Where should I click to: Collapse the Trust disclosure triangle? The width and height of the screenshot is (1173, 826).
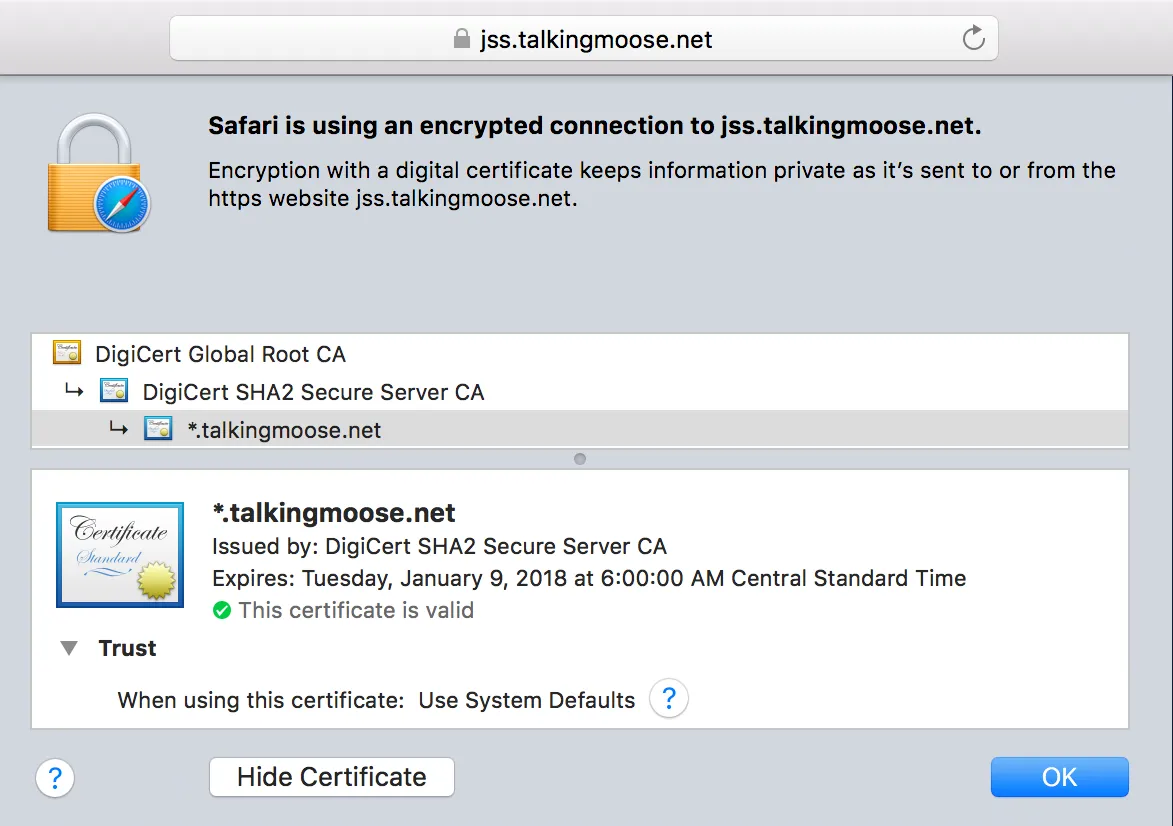click(68, 647)
